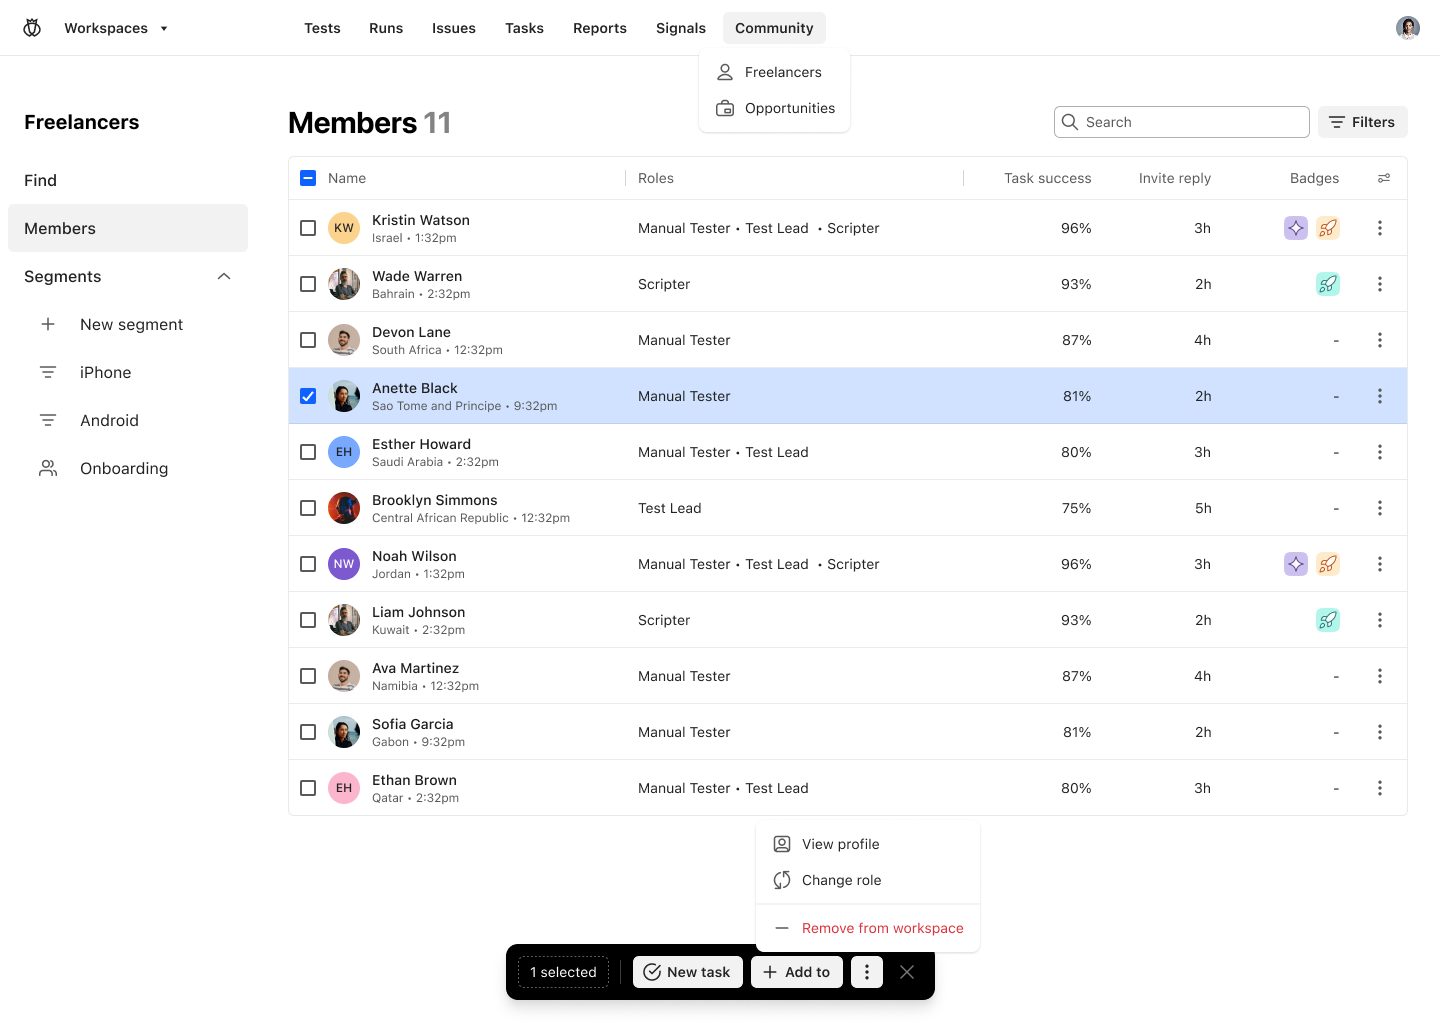
Task: Open the three-dot menu for Devon Lane
Action: (x=1380, y=339)
